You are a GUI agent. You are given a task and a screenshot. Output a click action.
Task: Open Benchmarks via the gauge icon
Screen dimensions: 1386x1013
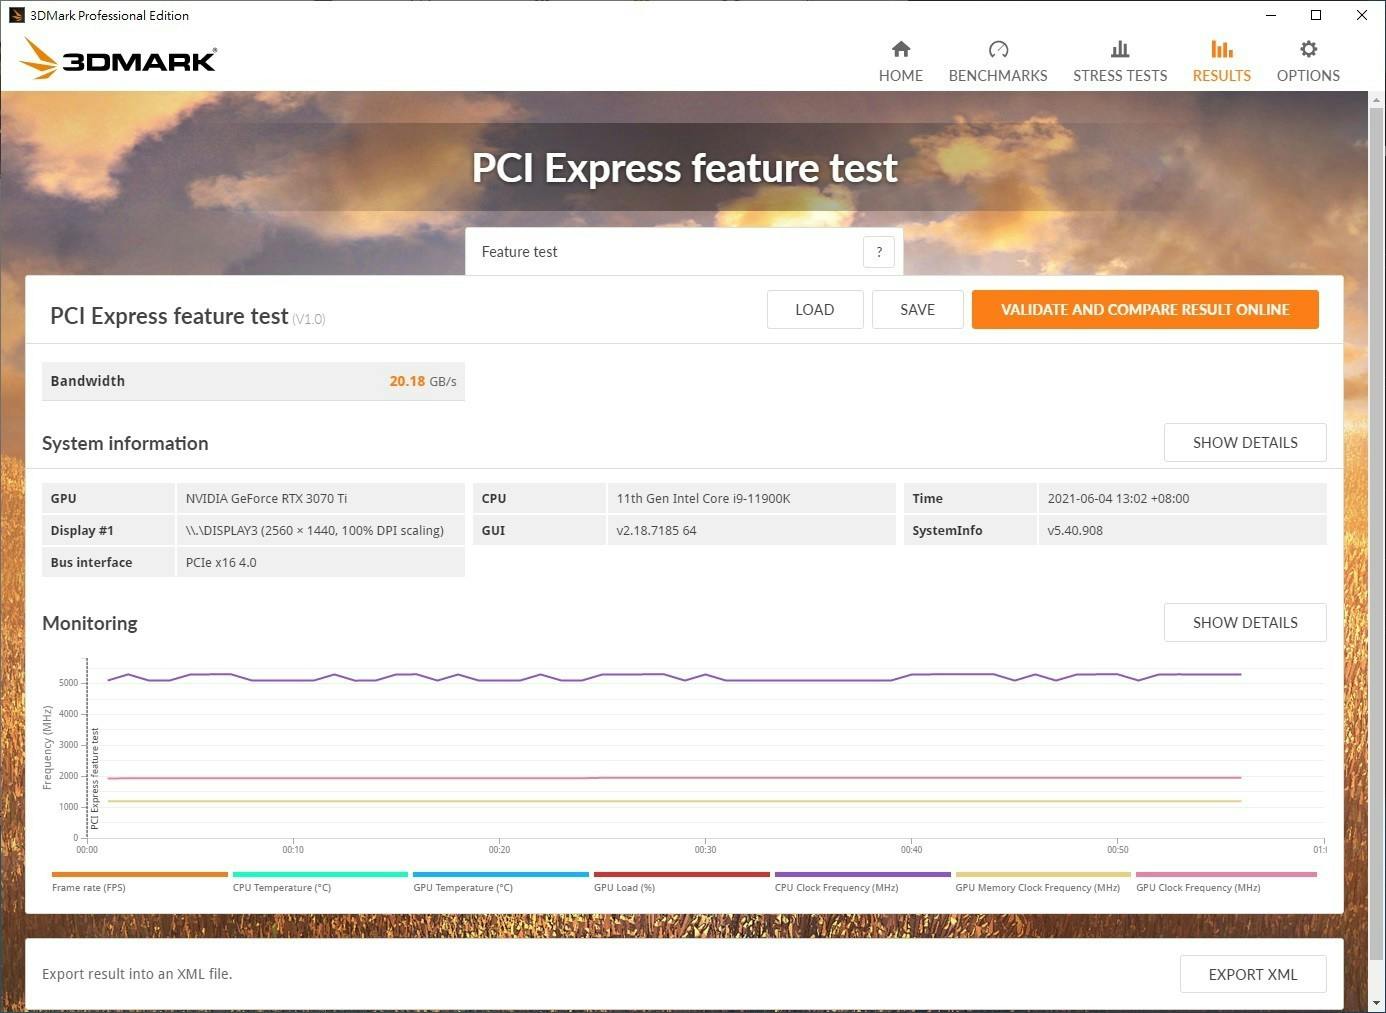point(998,49)
